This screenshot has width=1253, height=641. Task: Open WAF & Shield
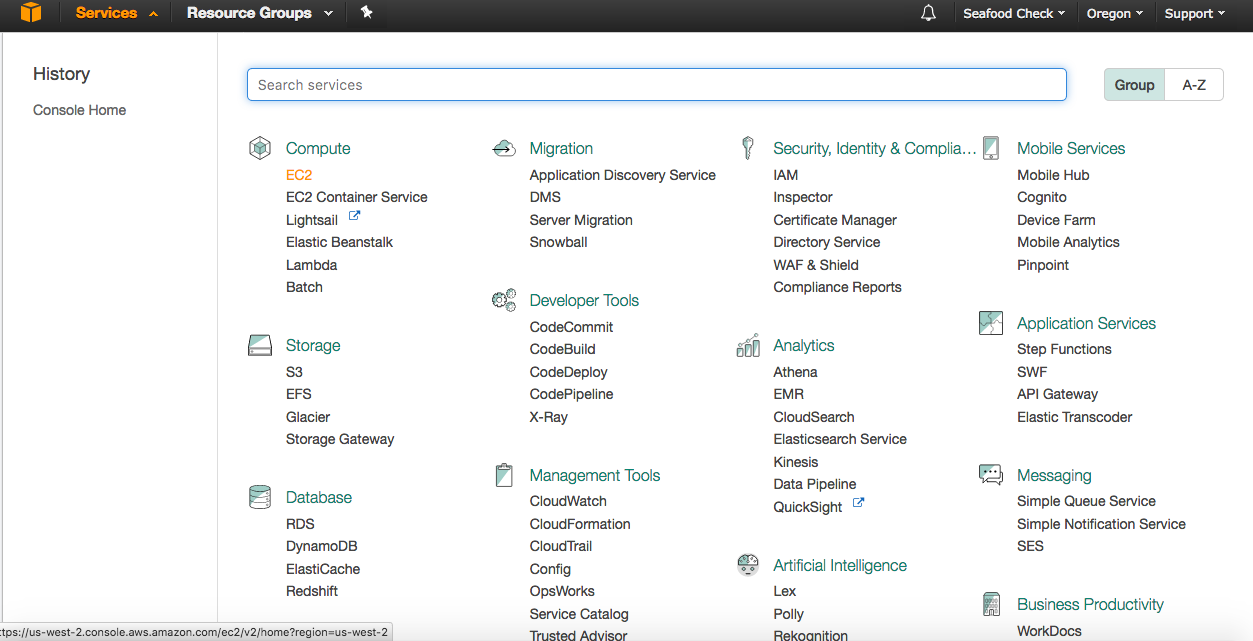coord(816,265)
